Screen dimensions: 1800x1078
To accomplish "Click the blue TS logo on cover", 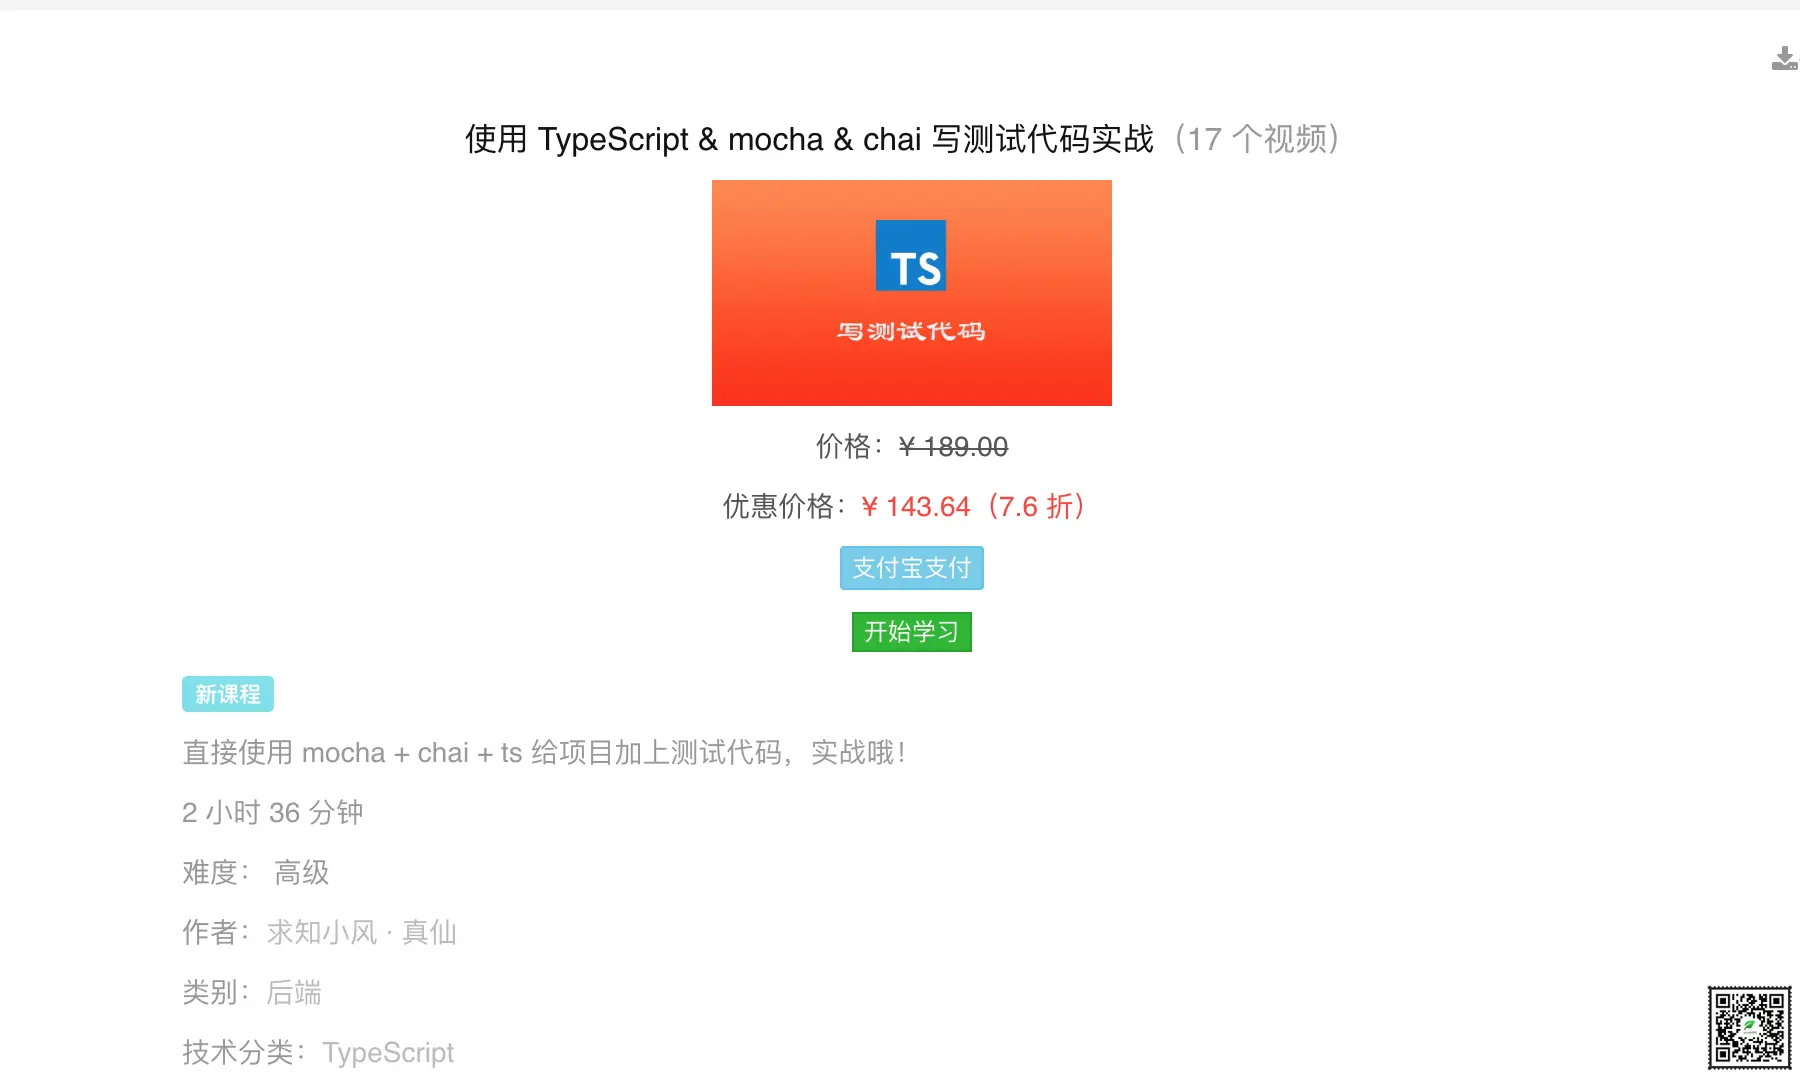I will [911, 256].
